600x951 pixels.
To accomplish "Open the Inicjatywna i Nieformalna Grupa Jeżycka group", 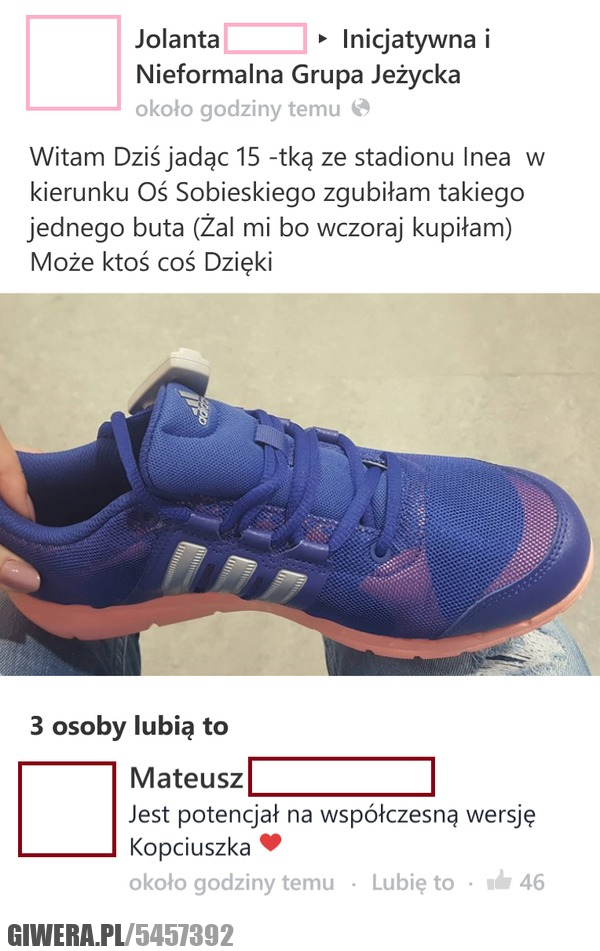I will (313, 57).
